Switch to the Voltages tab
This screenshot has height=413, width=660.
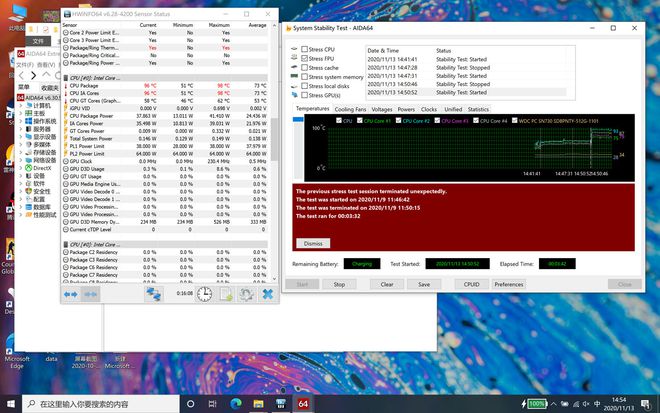pyautogui.click(x=382, y=109)
